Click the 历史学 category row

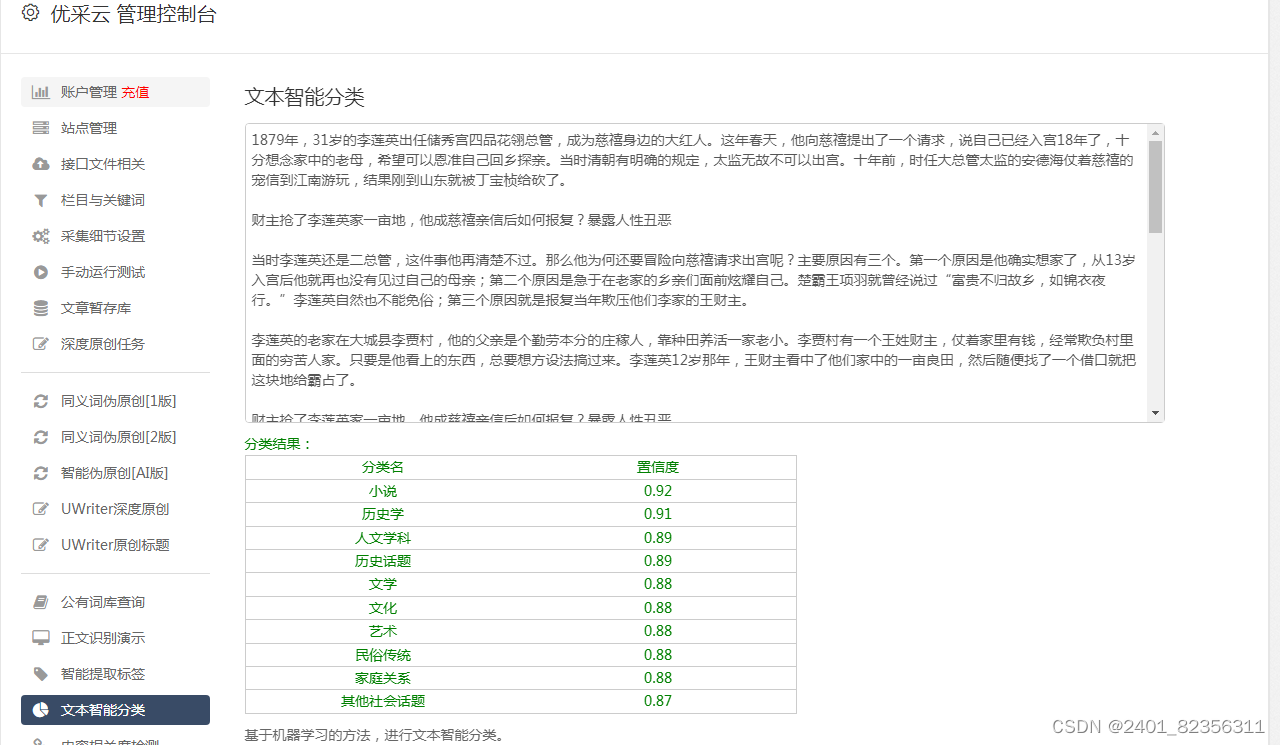coord(521,514)
